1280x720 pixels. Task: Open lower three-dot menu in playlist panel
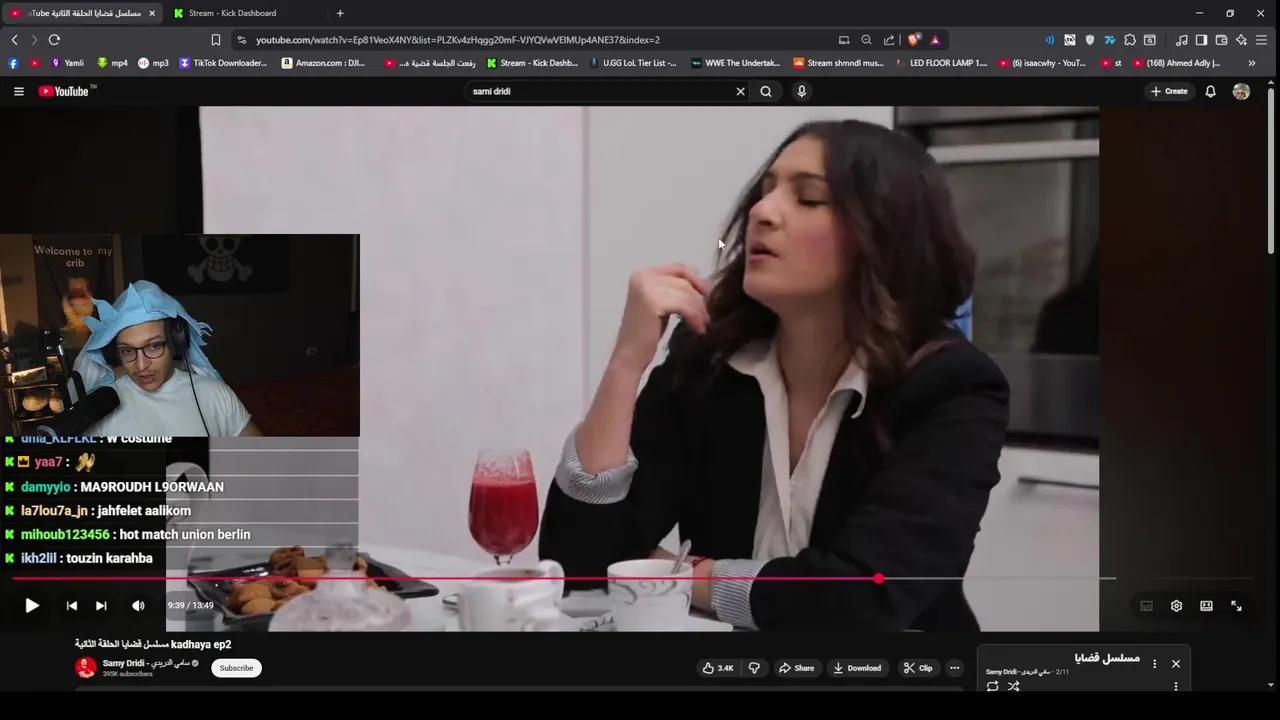pos(1175,686)
